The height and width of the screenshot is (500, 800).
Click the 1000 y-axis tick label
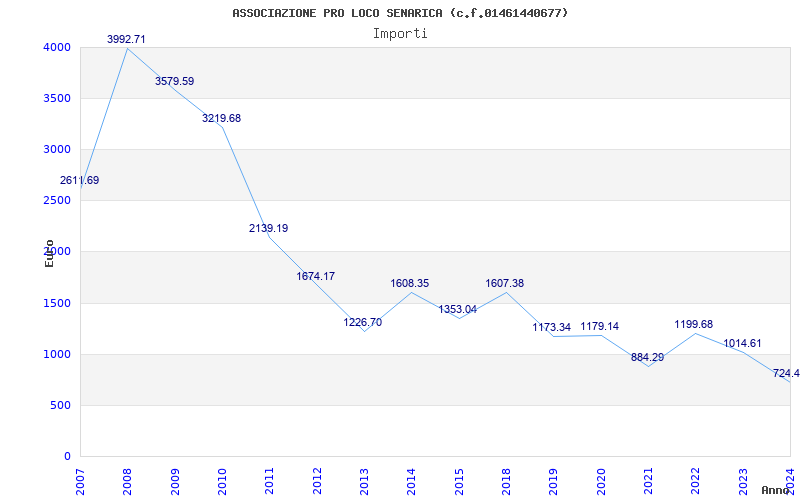(x=55, y=355)
